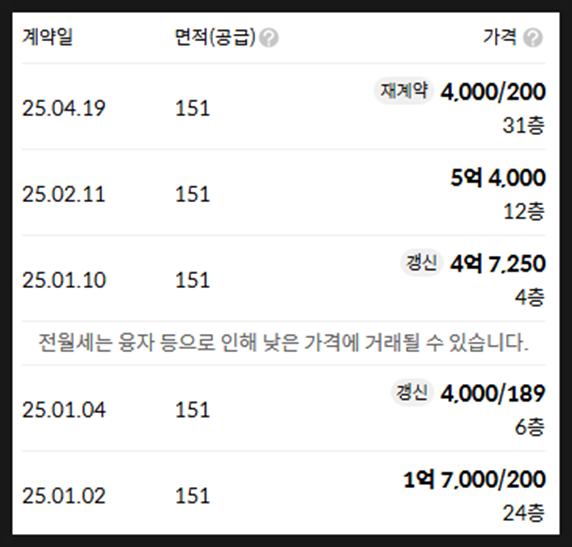Click the help icon beside 면적(공급)
The height and width of the screenshot is (547, 572).
[269, 38]
